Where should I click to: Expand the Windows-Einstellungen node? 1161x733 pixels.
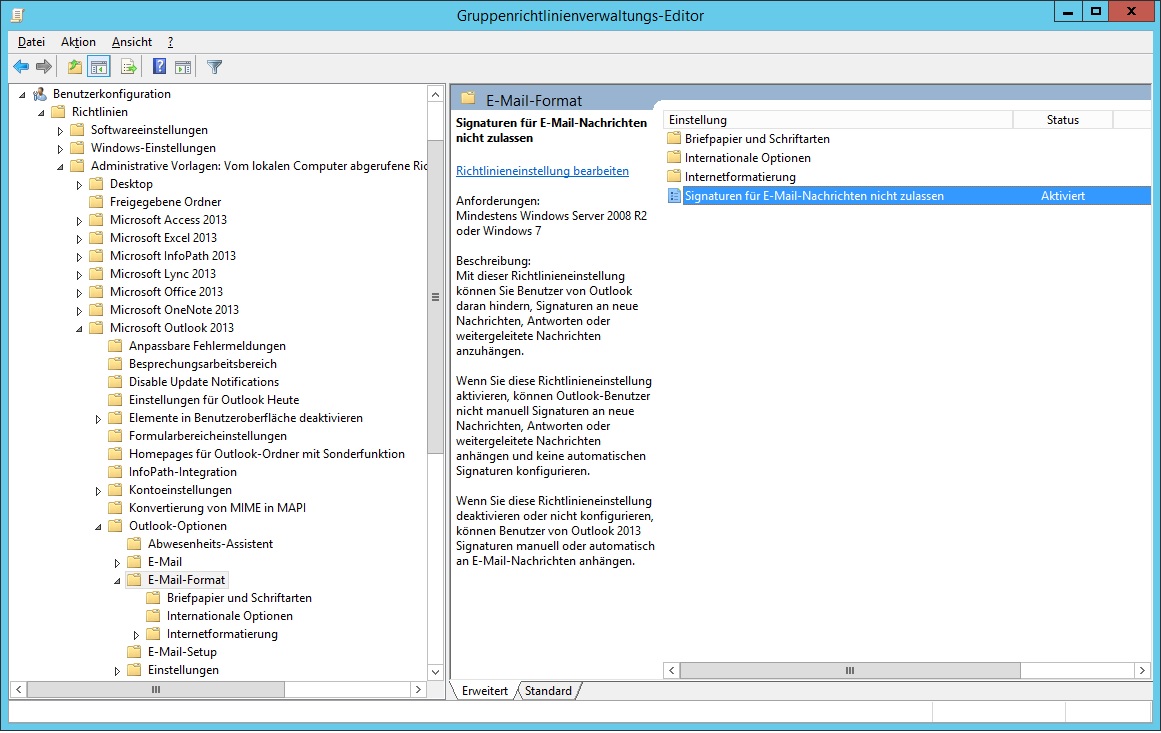coord(61,149)
